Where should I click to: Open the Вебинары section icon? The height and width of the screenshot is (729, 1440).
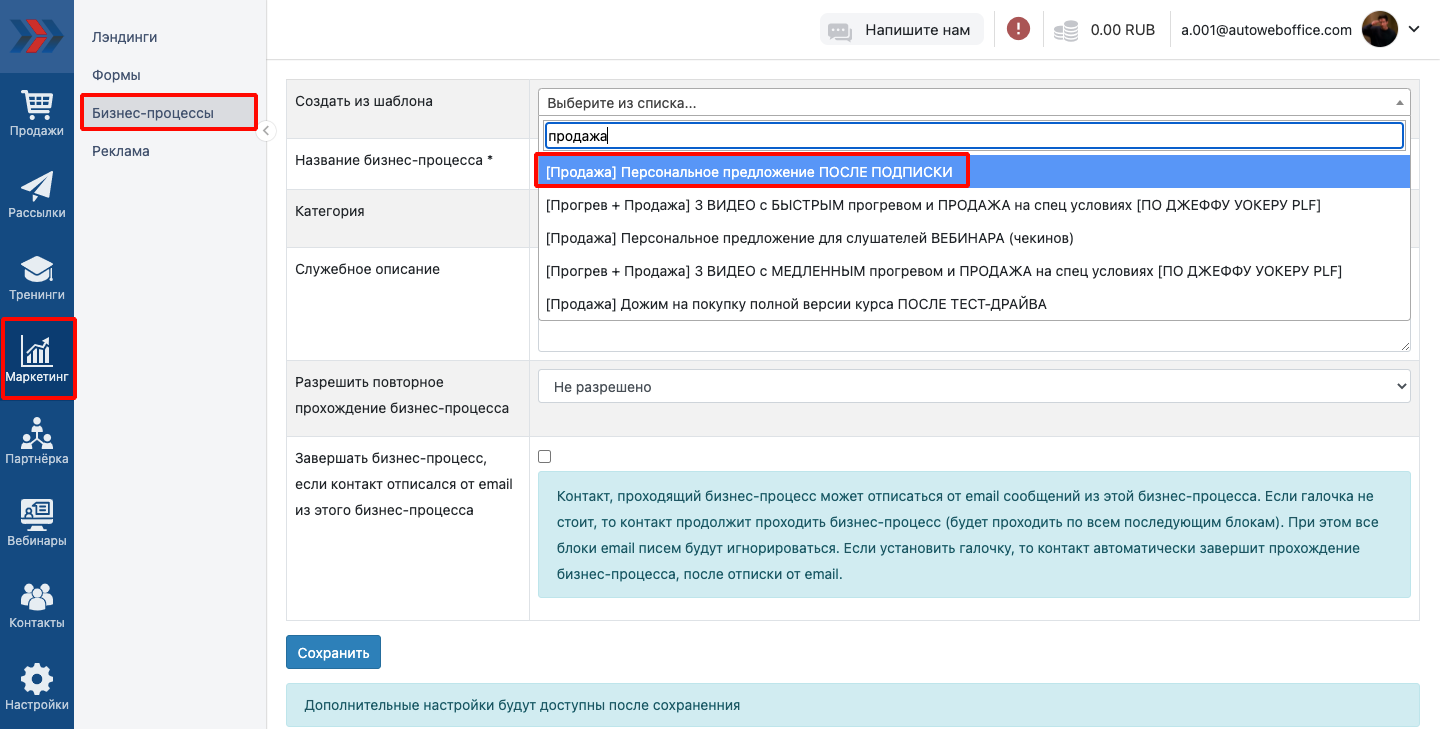pyautogui.click(x=37, y=523)
